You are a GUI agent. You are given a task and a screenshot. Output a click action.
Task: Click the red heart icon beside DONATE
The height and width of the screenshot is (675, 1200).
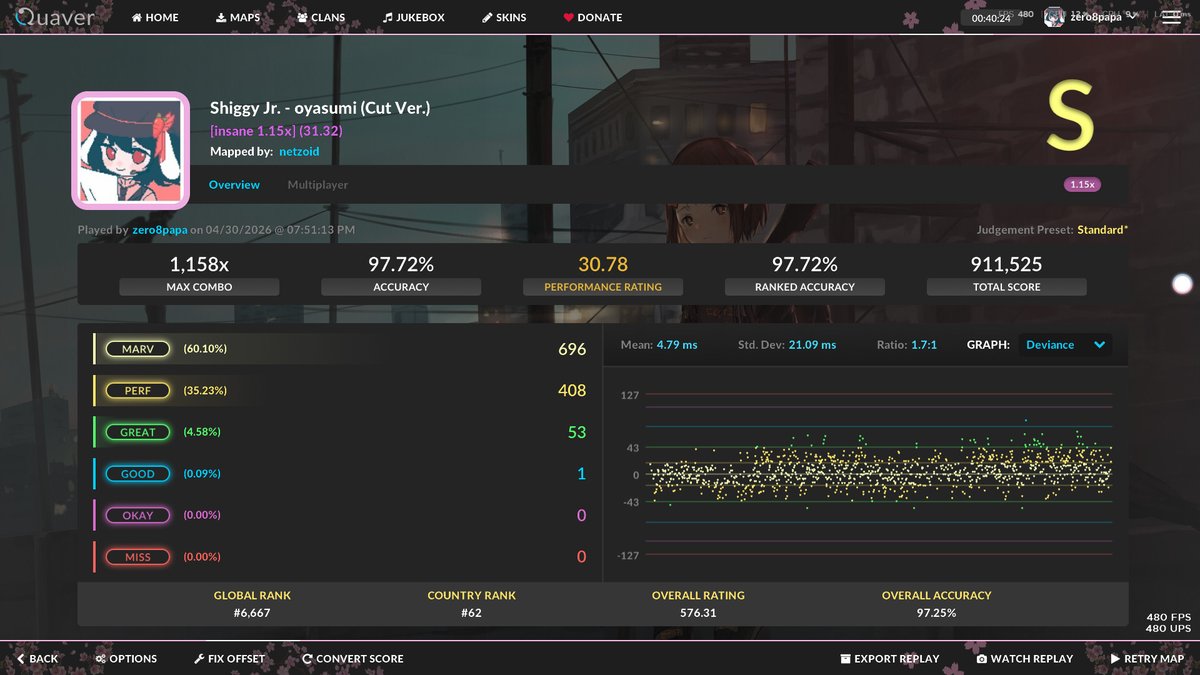(x=569, y=18)
